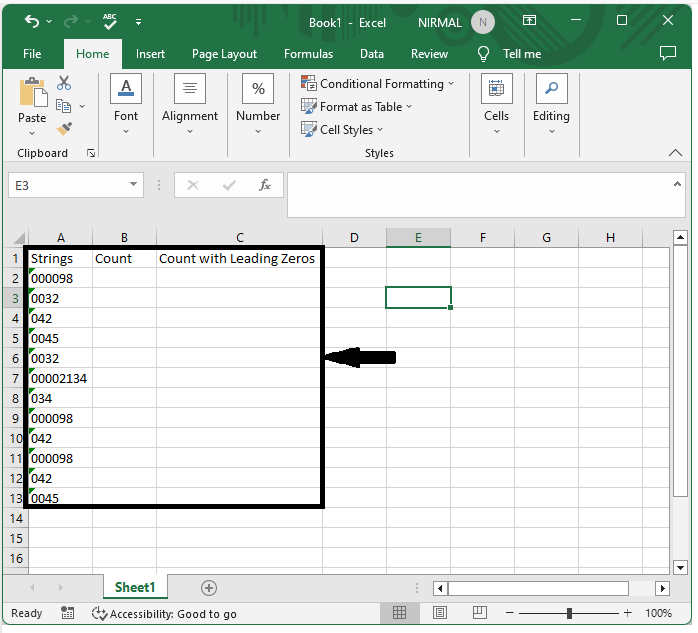The image size is (698, 633).
Task: Click Accessibility: Good to go status
Action: pyautogui.click(x=164, y=613)
